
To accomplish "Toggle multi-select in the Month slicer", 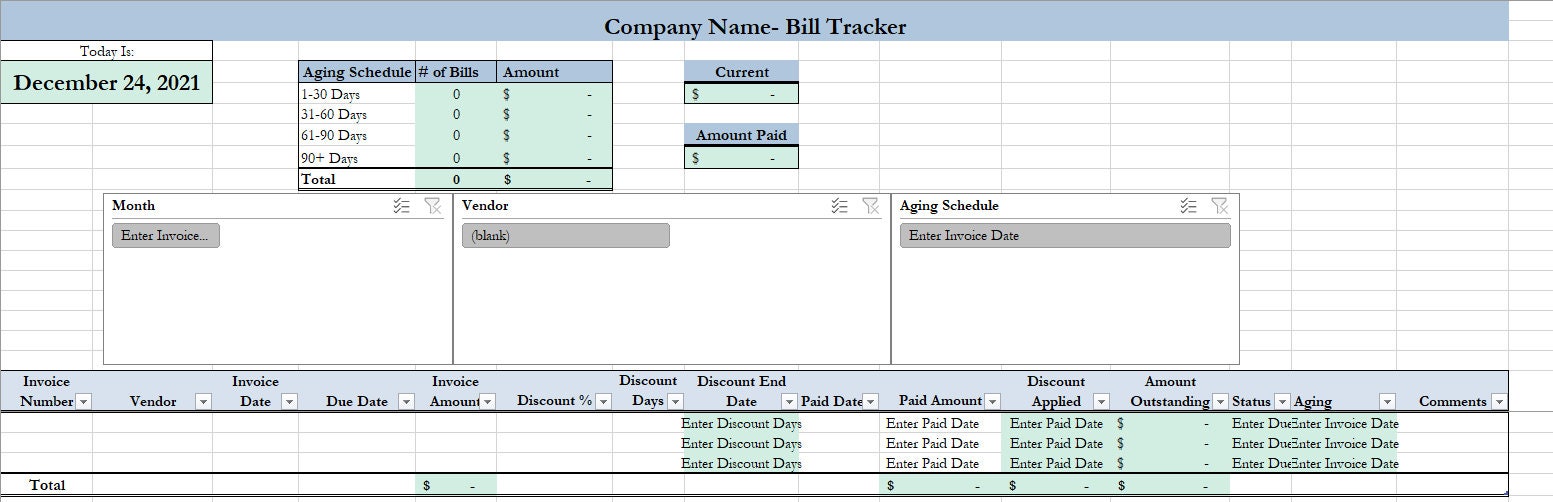I will (x=401, y=205).
